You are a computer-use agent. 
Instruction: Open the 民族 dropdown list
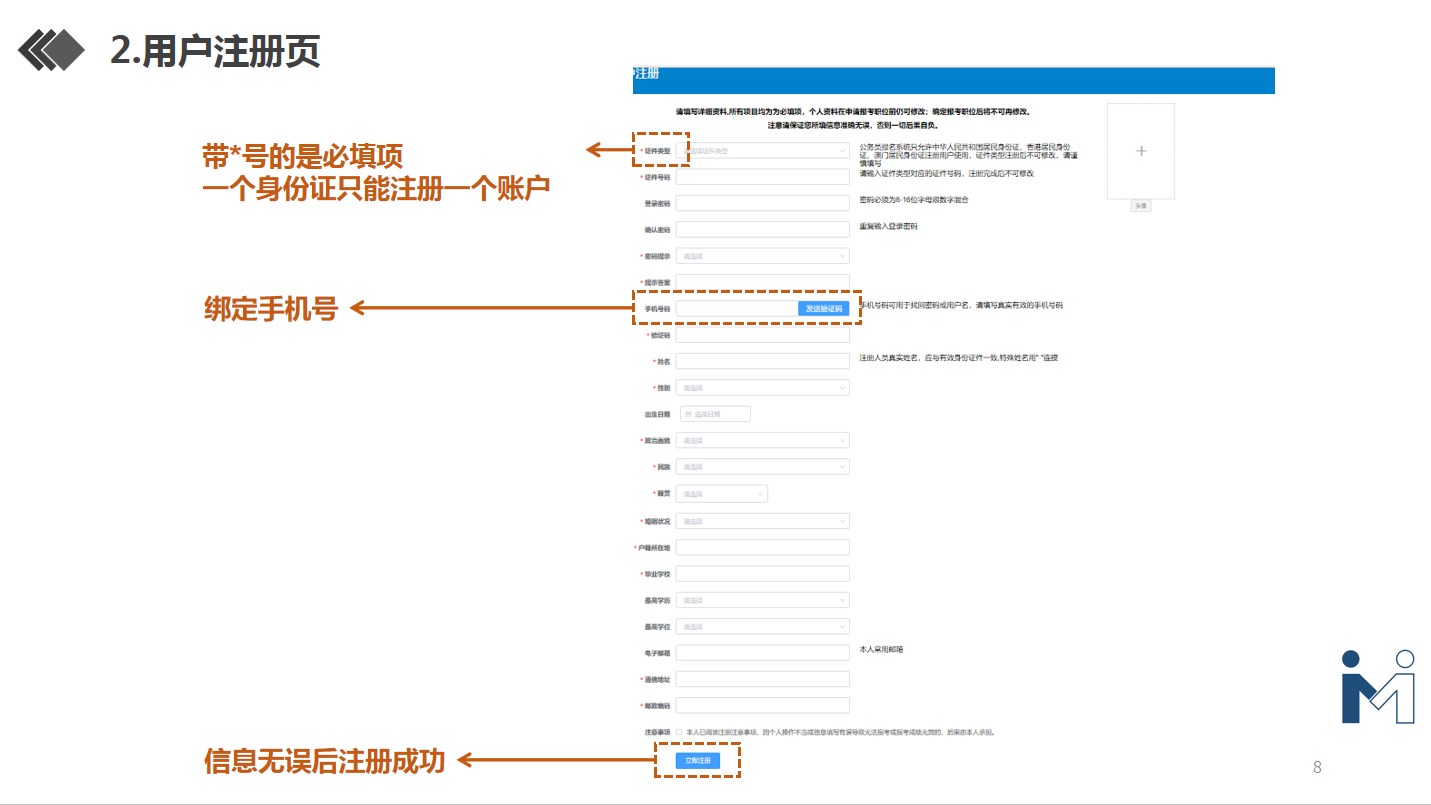click(x=762, y=467)
